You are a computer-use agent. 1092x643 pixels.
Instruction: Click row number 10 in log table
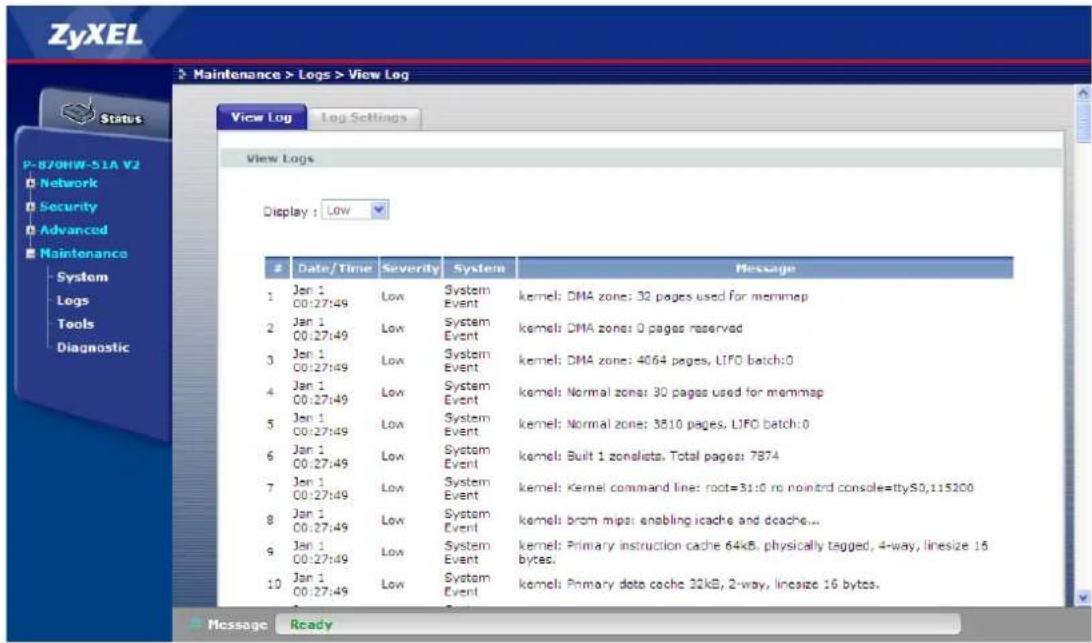[x=274, y=584]
